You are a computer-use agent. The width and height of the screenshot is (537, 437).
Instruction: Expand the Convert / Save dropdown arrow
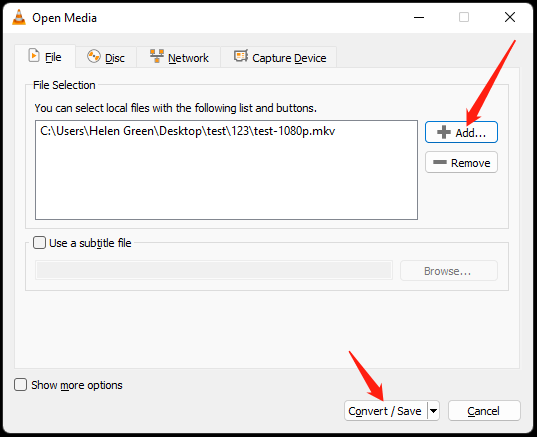434,411
